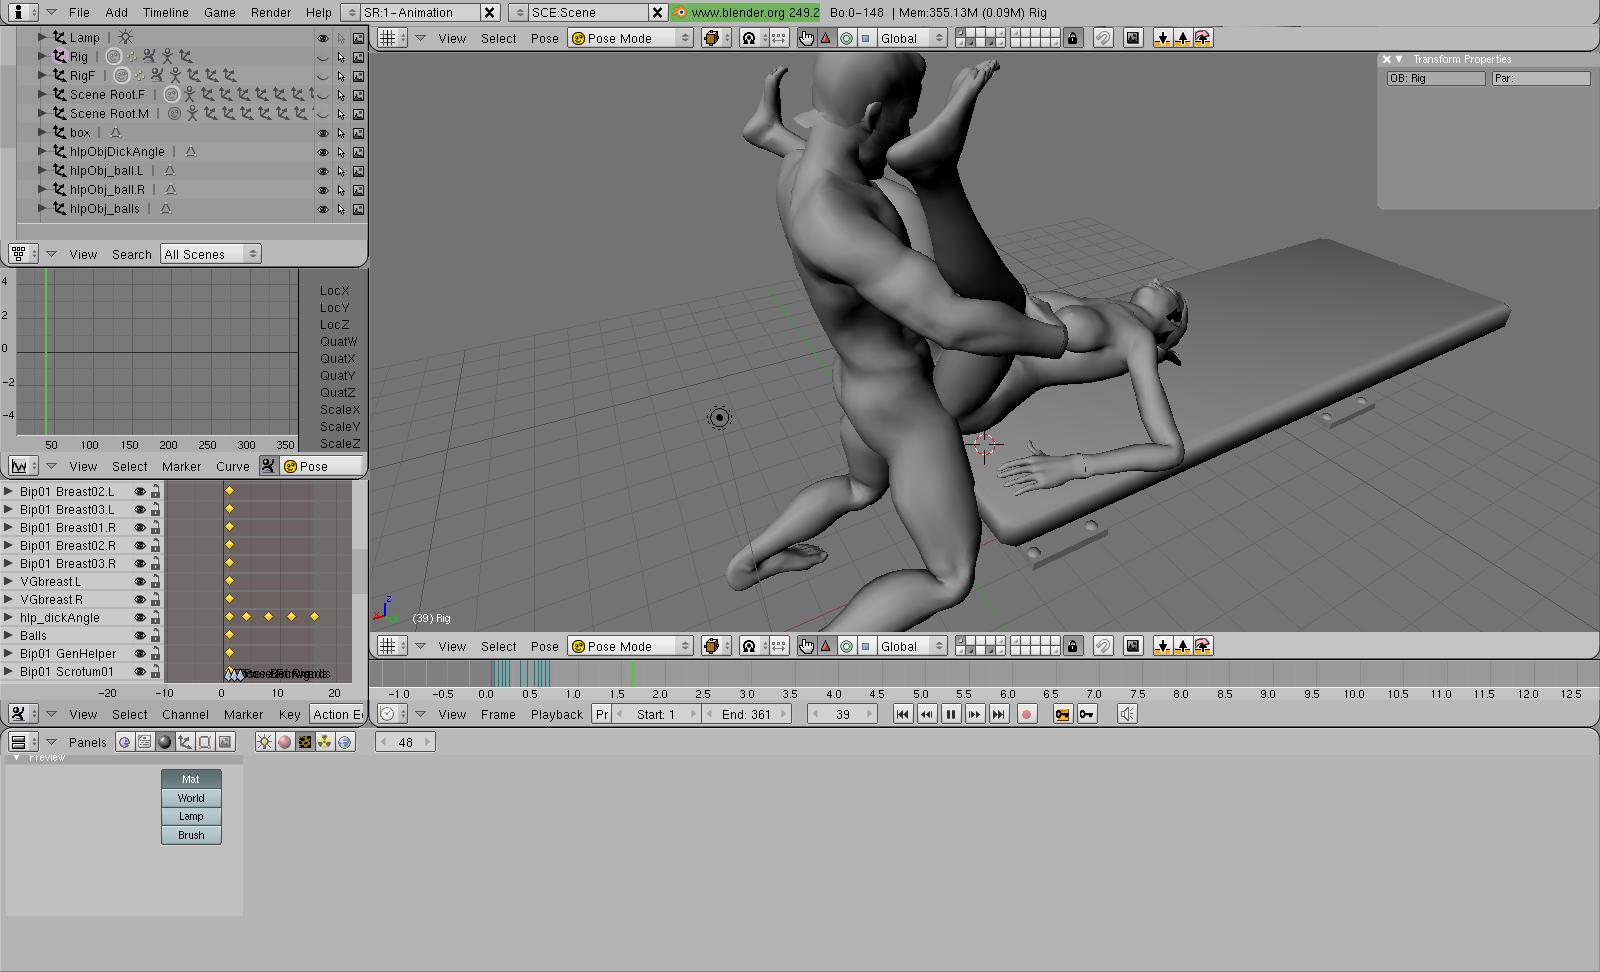Open the Render menu
The height and width of the screenshot is (972, 1600).
[271, 12]
